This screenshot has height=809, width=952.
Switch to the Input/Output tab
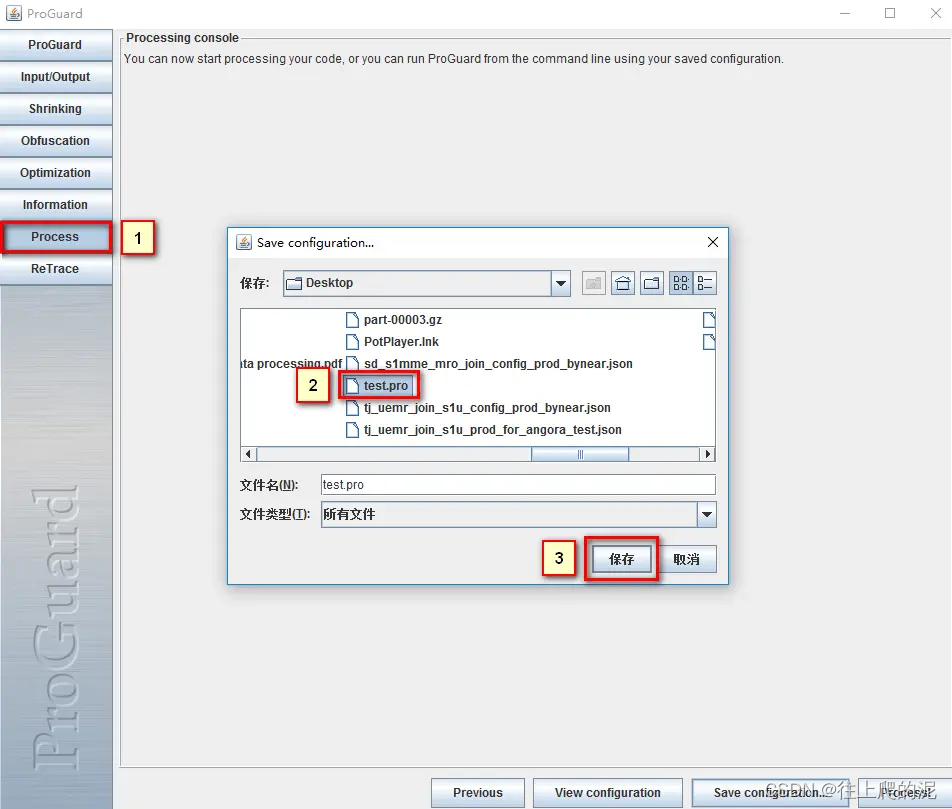pos(55,77)
